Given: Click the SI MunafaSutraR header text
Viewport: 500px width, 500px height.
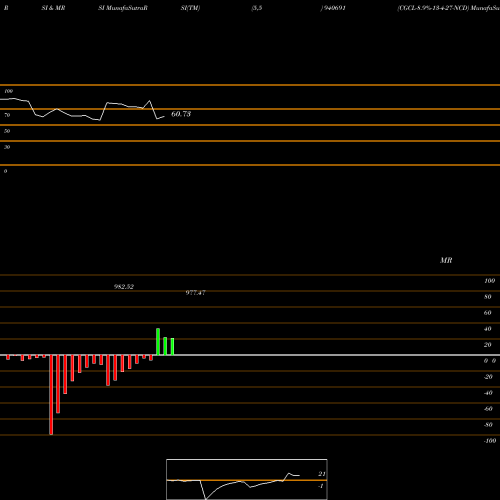Looking at the screenshot, I should [x=123, y=8].
